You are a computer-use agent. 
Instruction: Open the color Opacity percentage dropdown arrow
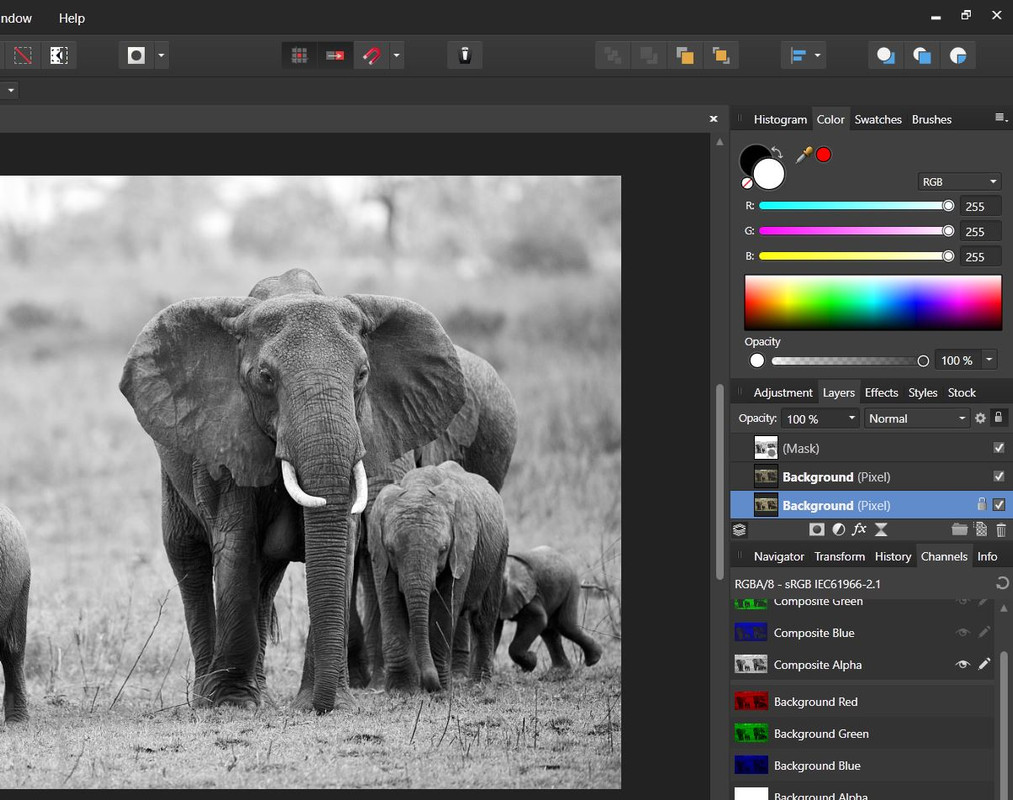[x=989, y=359]
